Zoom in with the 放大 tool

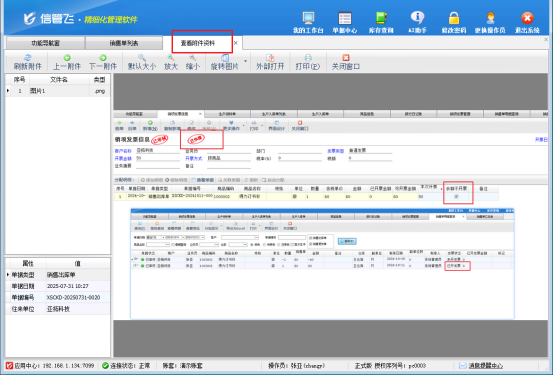(x=171, y=62)
